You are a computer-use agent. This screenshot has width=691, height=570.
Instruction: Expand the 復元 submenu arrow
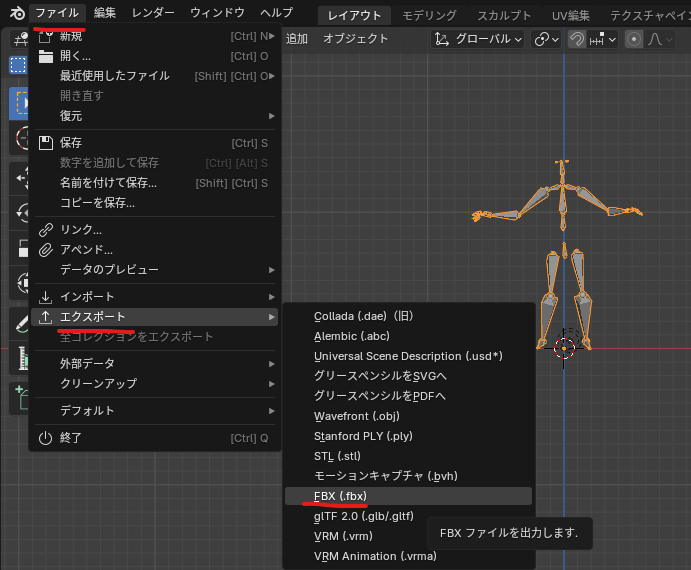click(271, 116)
